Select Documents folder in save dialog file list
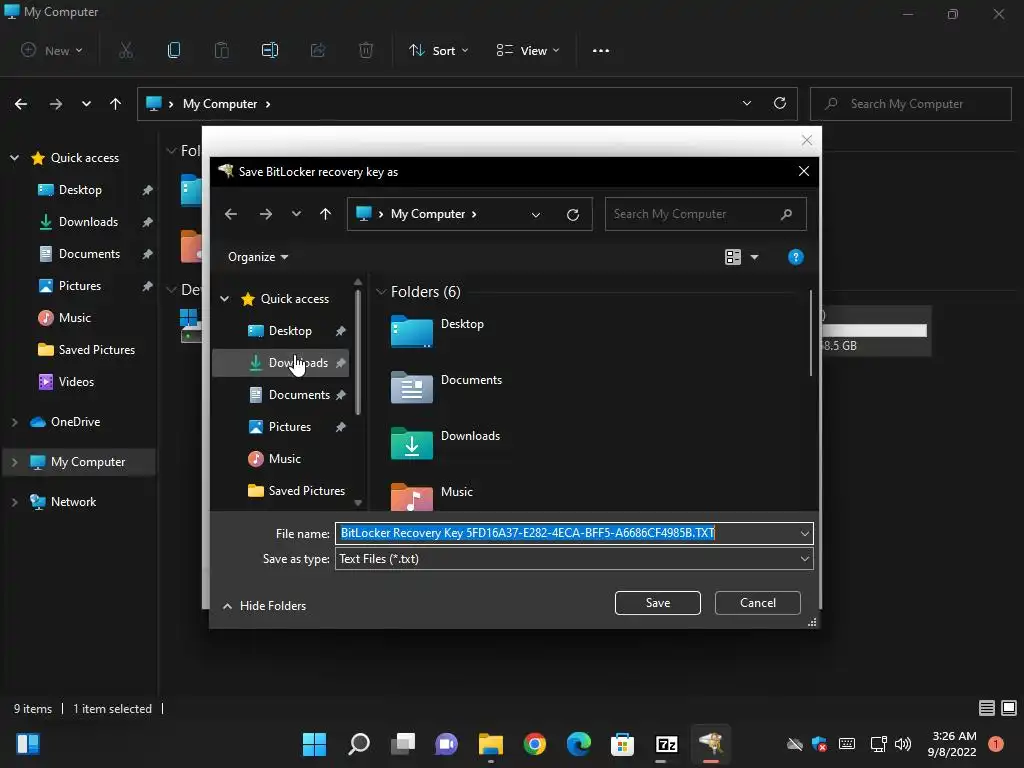This screenshot has width=1024, height=768. (447, 387)
